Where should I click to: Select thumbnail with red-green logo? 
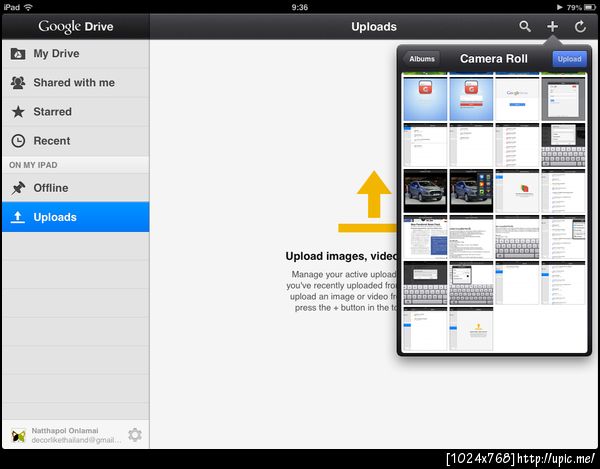coord(517,191)
